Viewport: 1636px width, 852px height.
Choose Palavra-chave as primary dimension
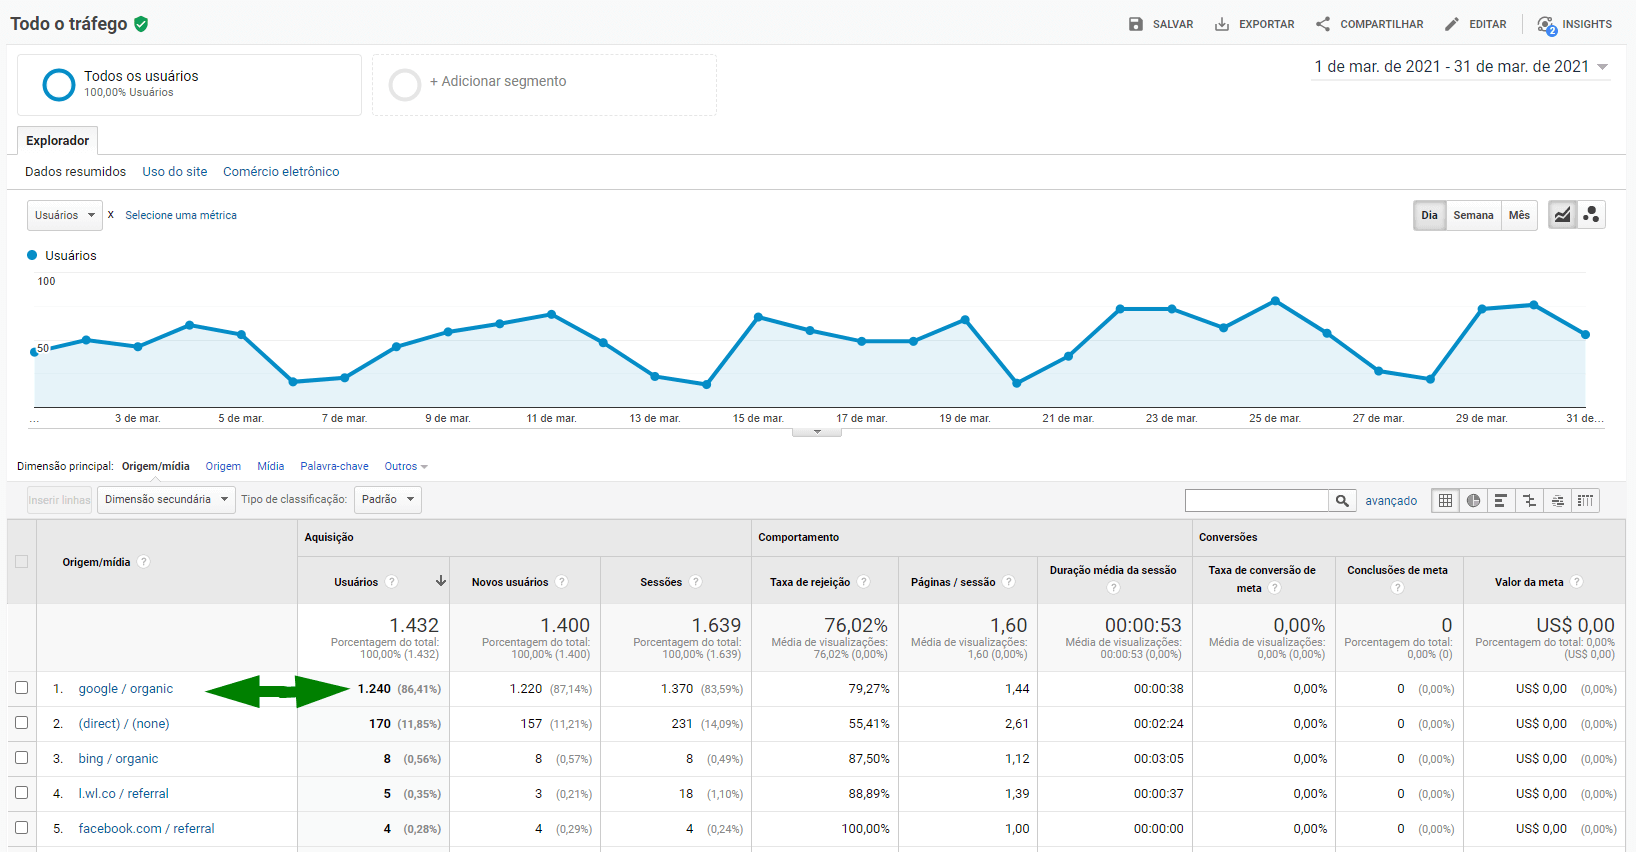[x=334, y=467]
